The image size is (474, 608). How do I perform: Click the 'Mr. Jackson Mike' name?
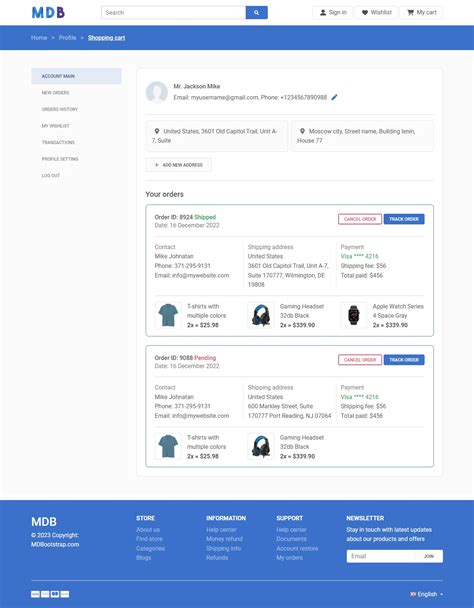[x=197, y=86]
